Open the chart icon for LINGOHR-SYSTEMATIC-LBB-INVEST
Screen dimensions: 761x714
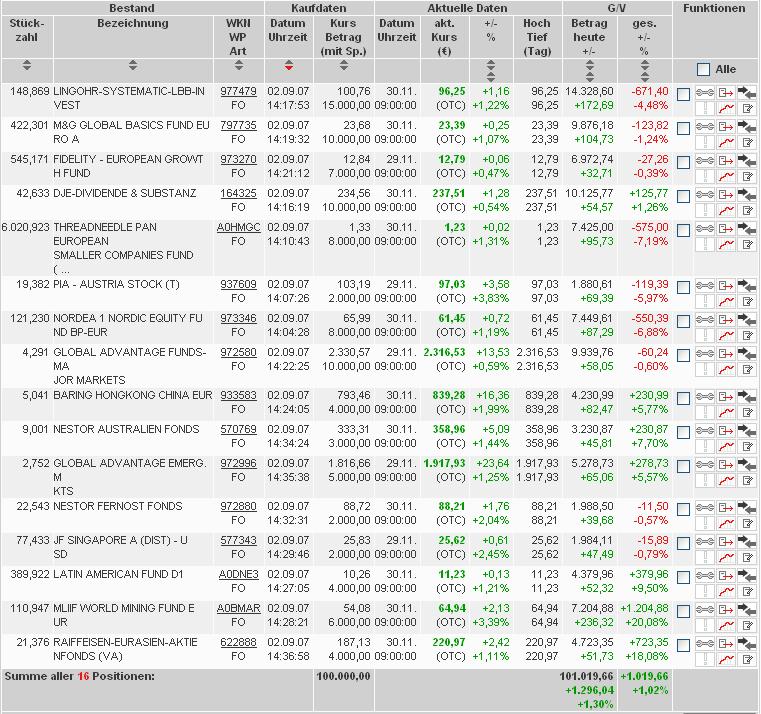coord(726,108)
